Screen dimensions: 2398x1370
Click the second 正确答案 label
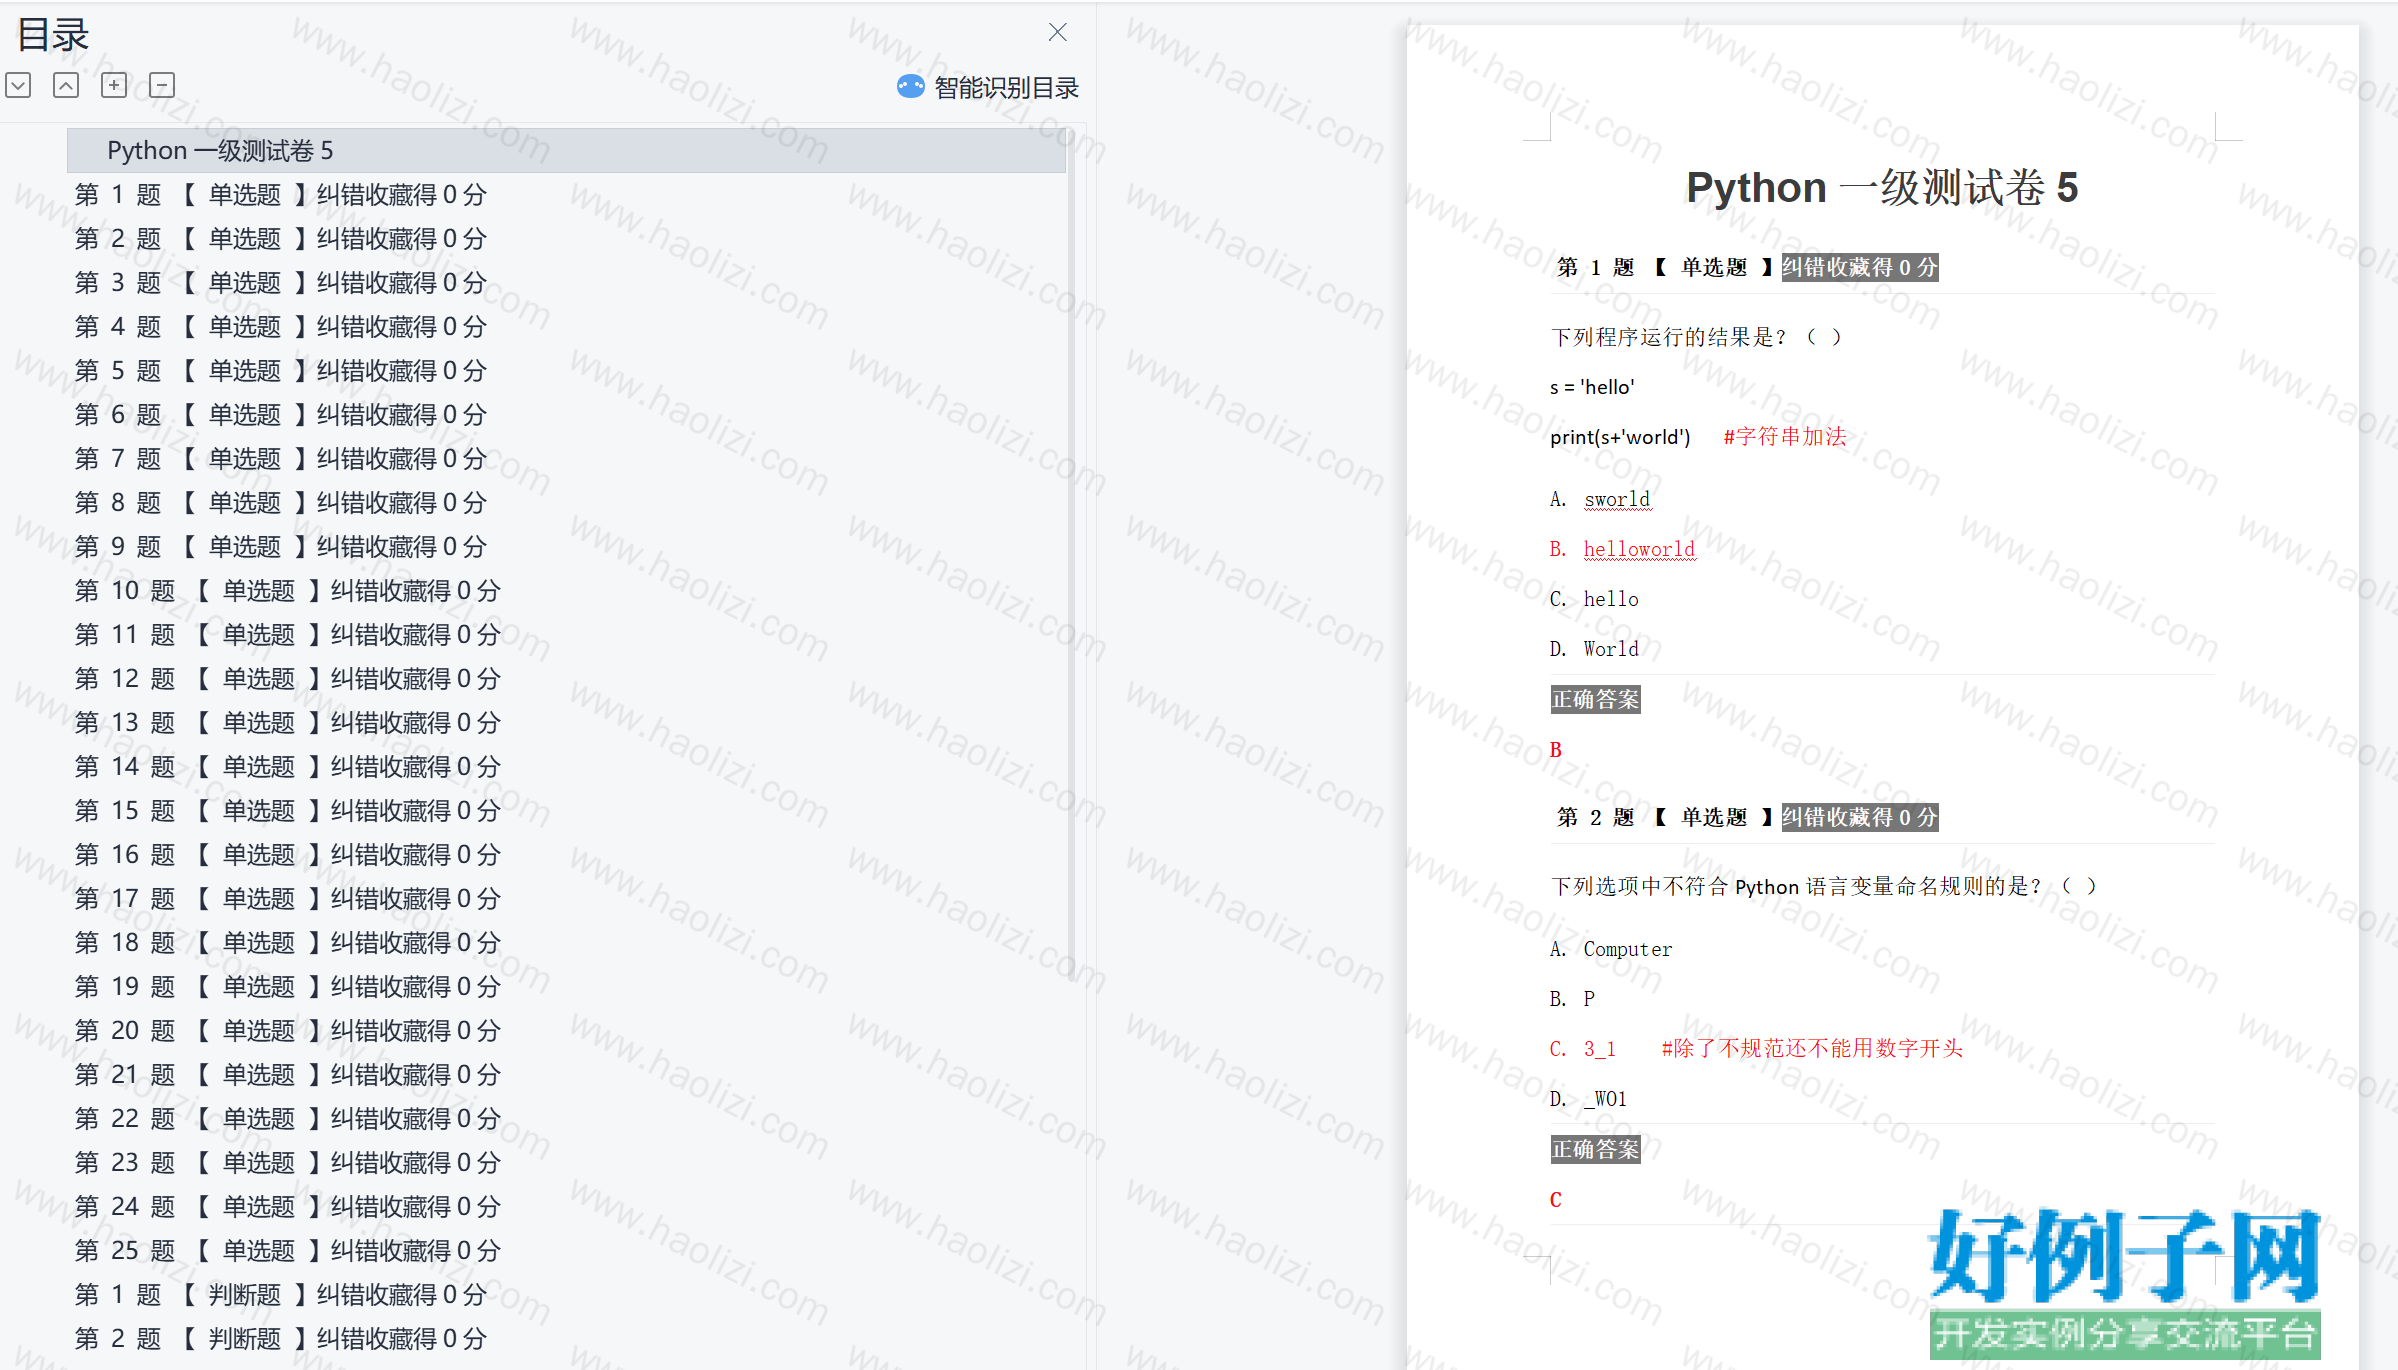pyautogui.click(x=1596, y=1149)
